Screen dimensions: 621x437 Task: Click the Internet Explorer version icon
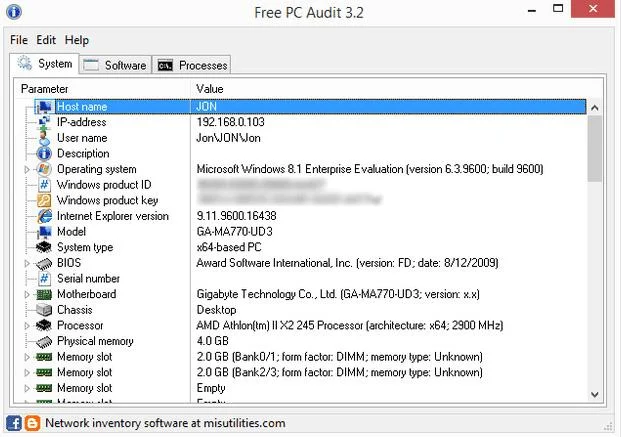pyautogui.click(x=44, y=216)
